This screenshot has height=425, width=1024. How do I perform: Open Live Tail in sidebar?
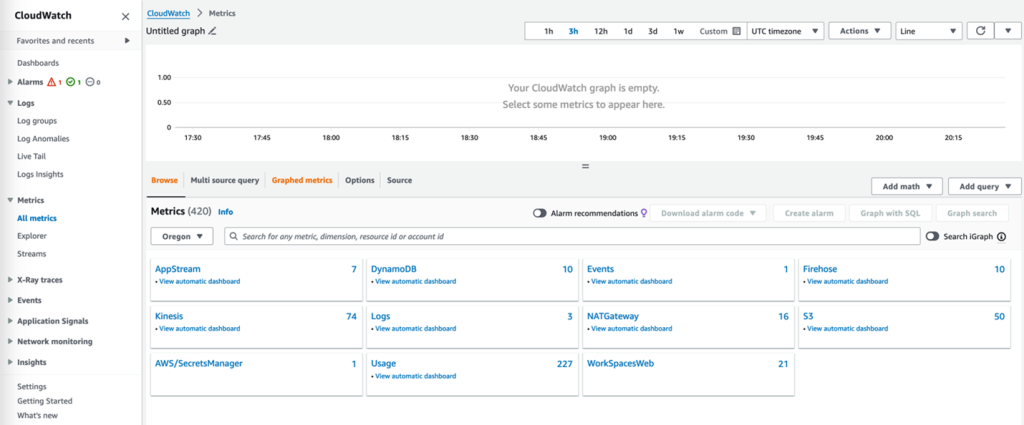(x=31, y=156)
